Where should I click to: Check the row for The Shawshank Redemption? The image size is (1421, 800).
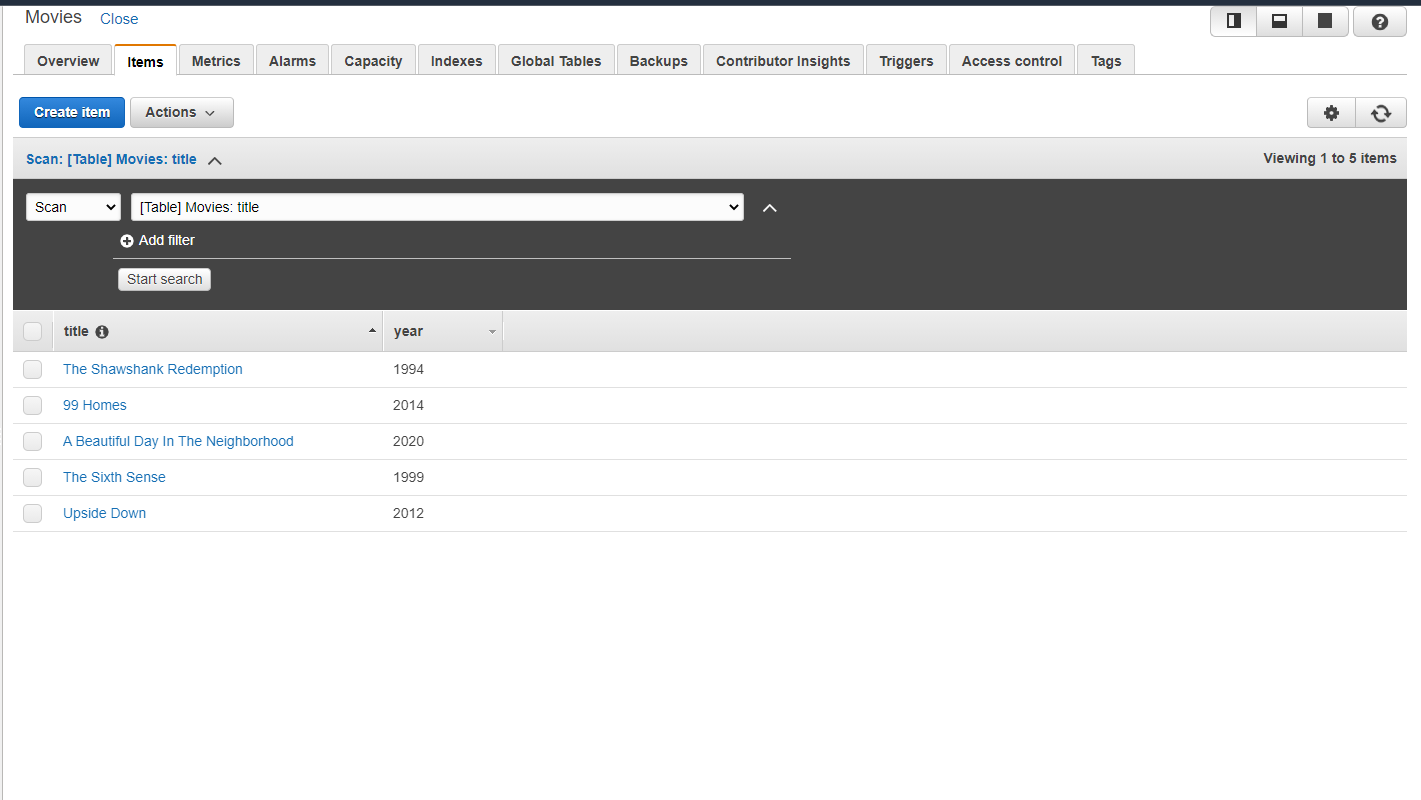coord(32,369)
